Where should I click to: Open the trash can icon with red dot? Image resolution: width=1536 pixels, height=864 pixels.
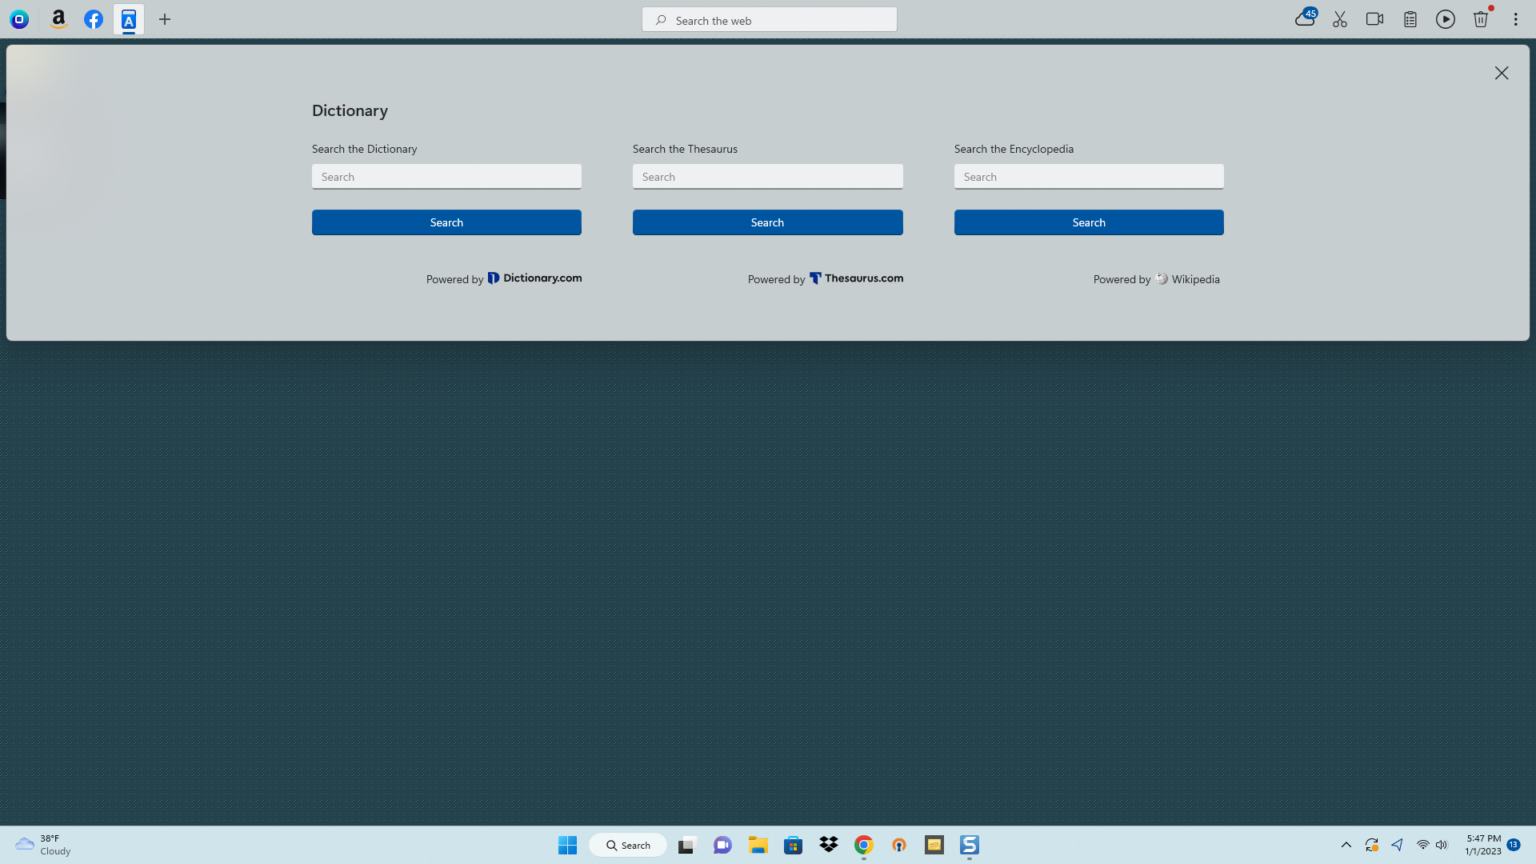[1481, 19]
